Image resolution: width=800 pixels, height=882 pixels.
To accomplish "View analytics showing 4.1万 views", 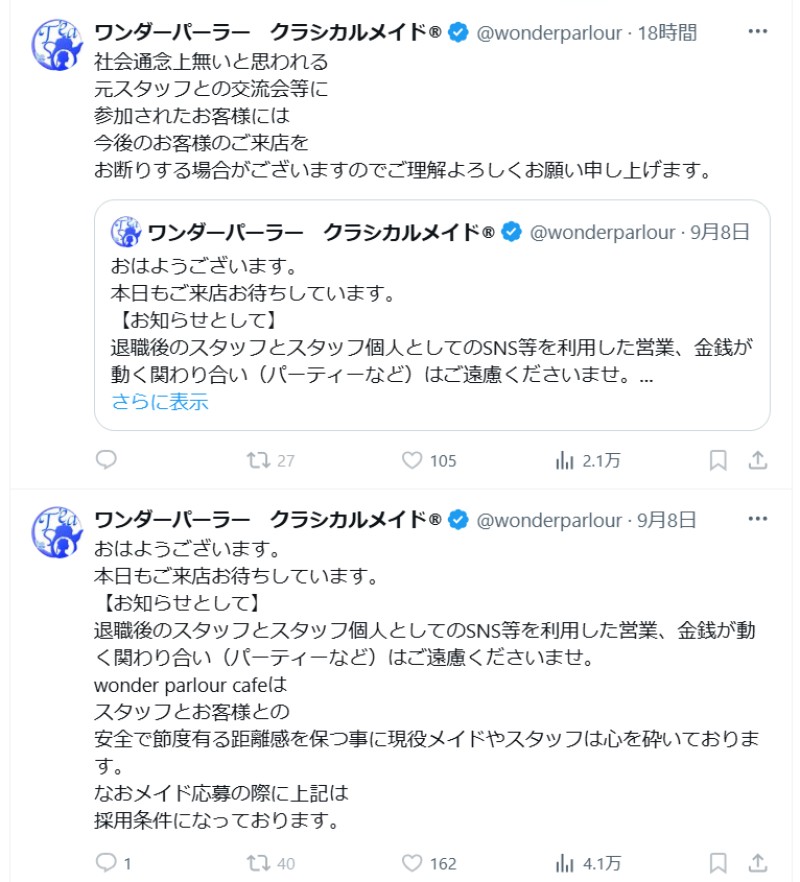I will click(x=565, y=862).
